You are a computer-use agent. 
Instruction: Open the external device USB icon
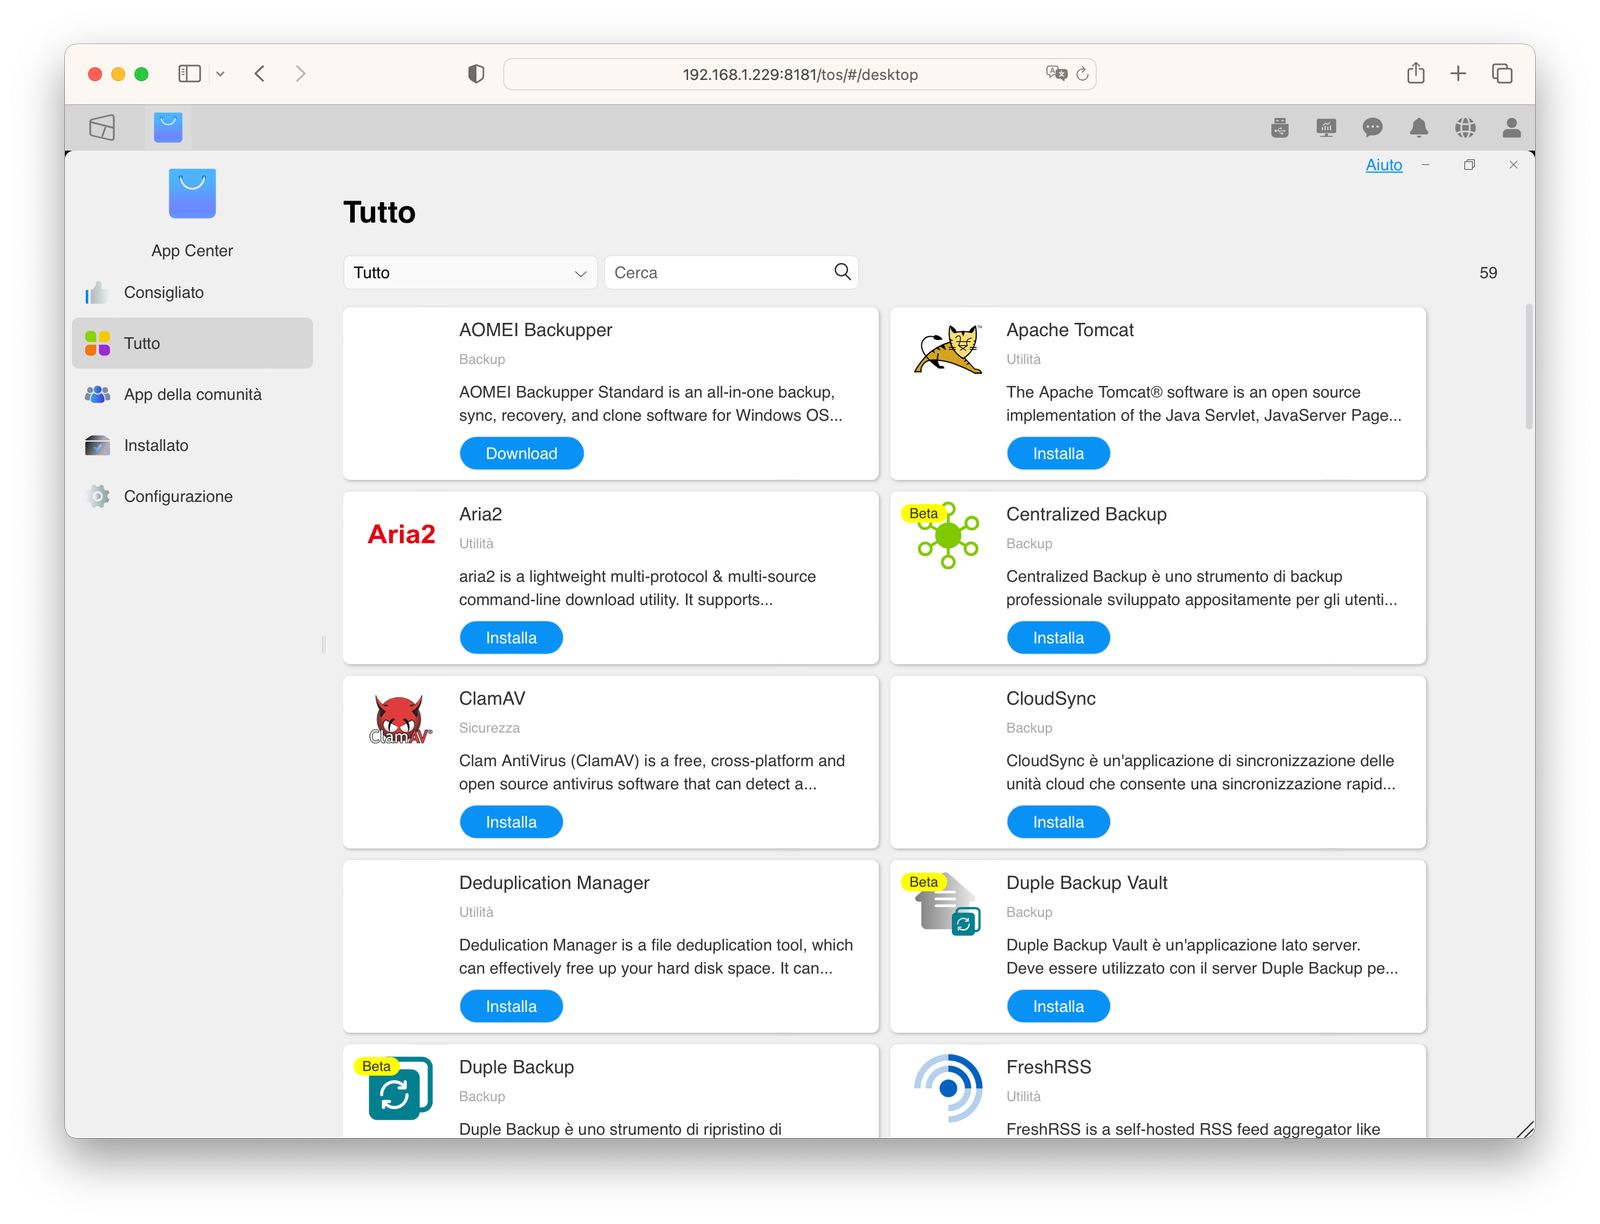click(x=1280, y=128)
